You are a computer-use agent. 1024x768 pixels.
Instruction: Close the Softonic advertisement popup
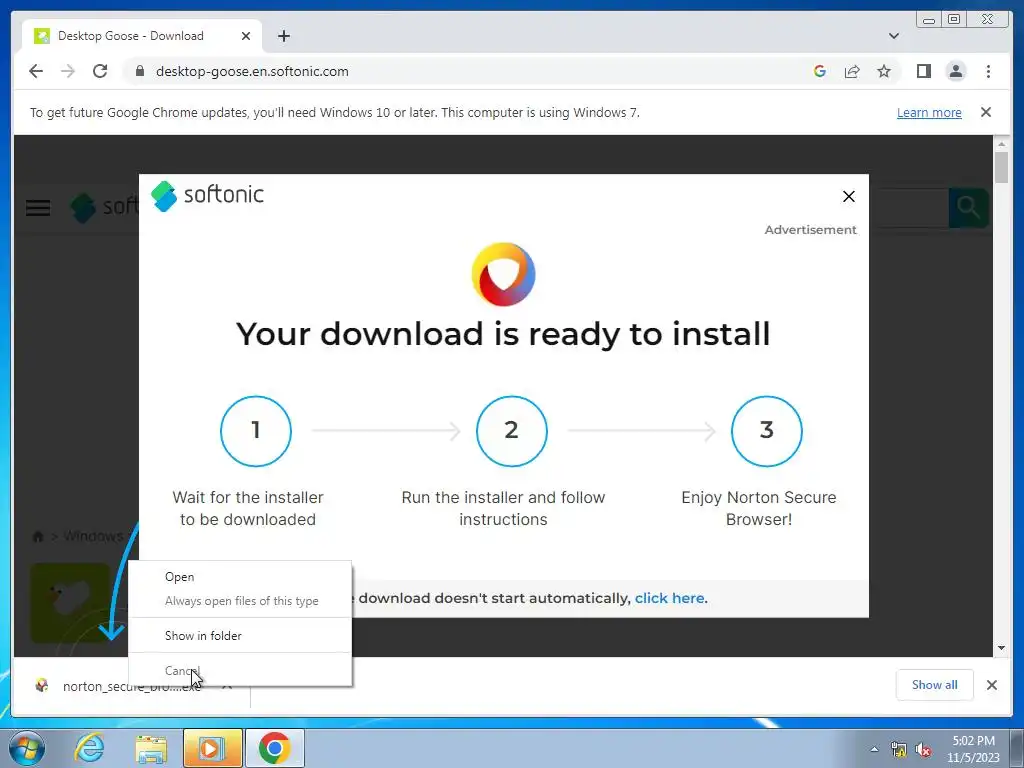coord(848,197)
